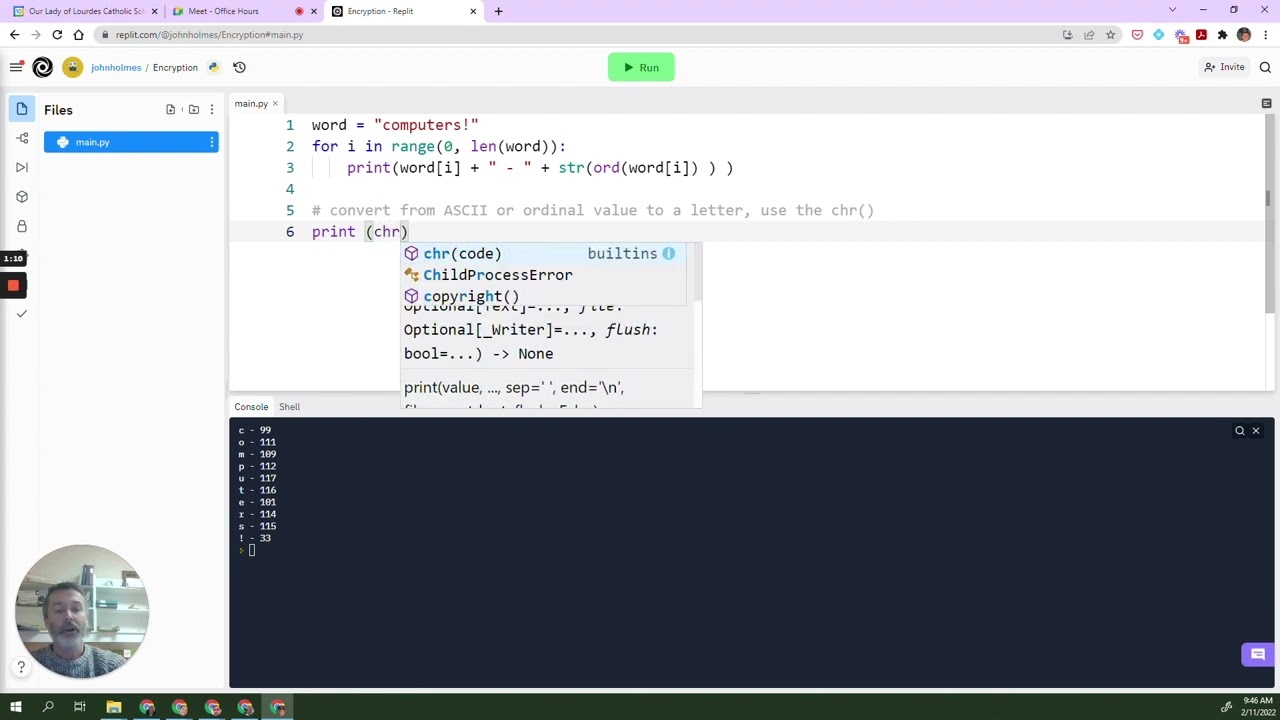
Task: Select chr(code) autocomplete suggestion
Action: (544, 253)
